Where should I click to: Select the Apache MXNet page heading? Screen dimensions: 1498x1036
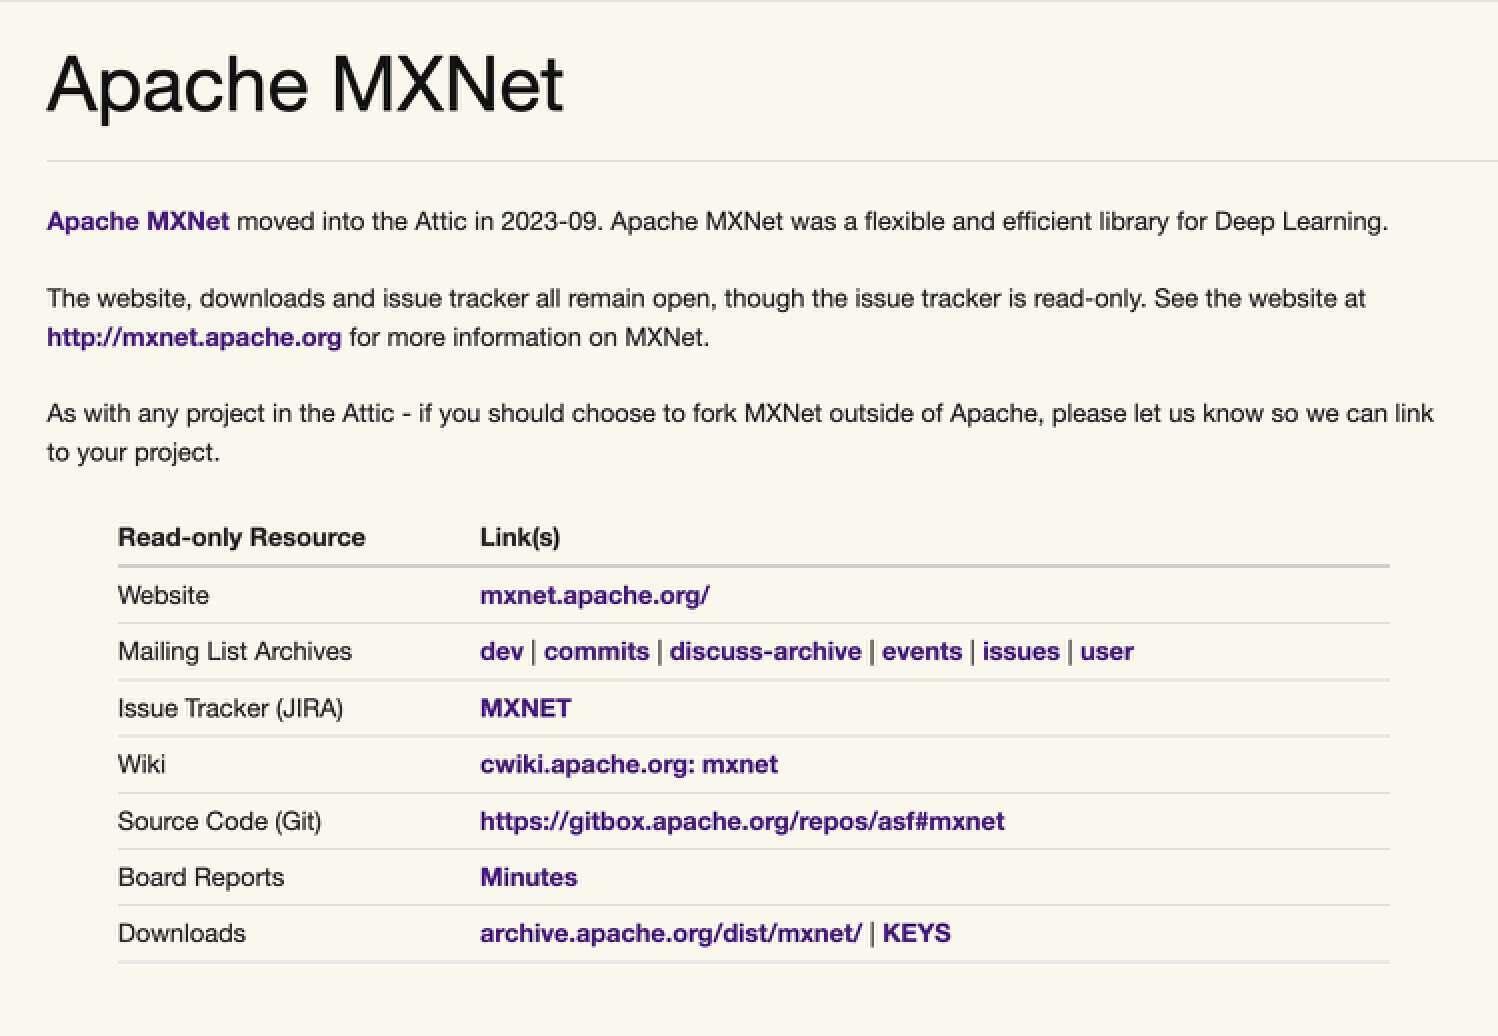306,85
